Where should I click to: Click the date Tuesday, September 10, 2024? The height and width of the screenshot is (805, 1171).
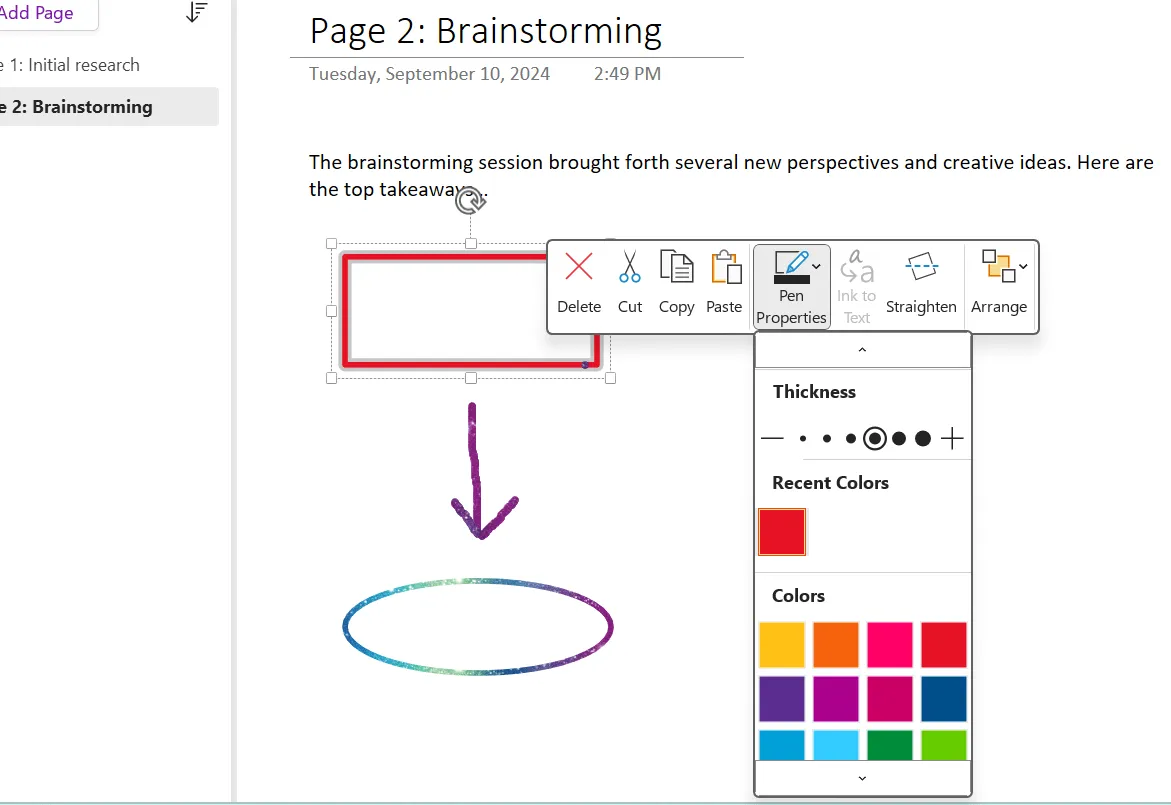pos(429,74)
